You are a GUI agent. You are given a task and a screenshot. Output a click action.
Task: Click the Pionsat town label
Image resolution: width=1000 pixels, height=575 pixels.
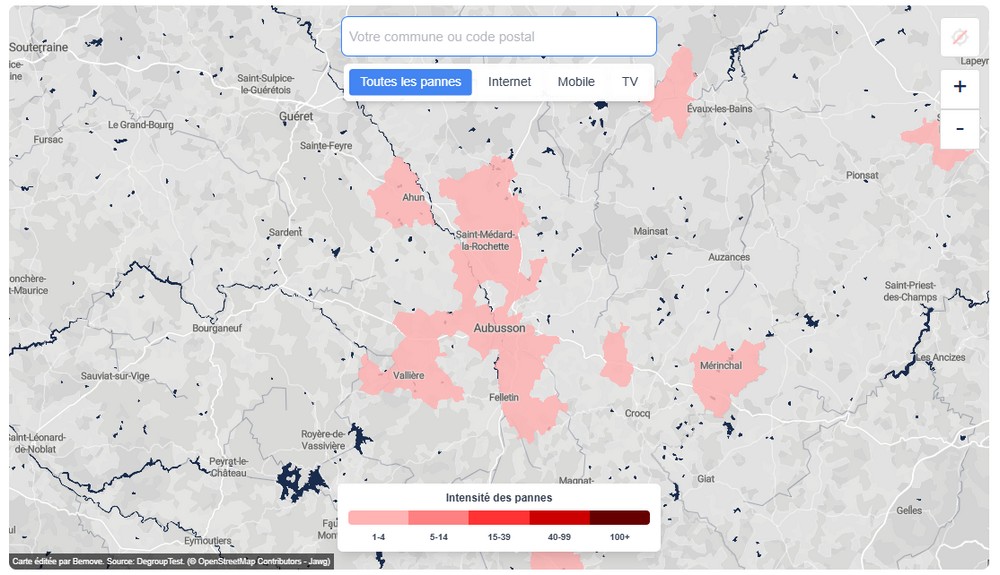(x=862, y=175)
